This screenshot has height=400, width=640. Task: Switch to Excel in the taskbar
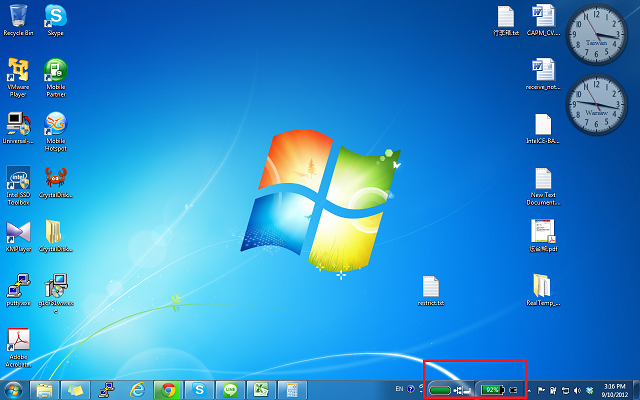[261, 390]
